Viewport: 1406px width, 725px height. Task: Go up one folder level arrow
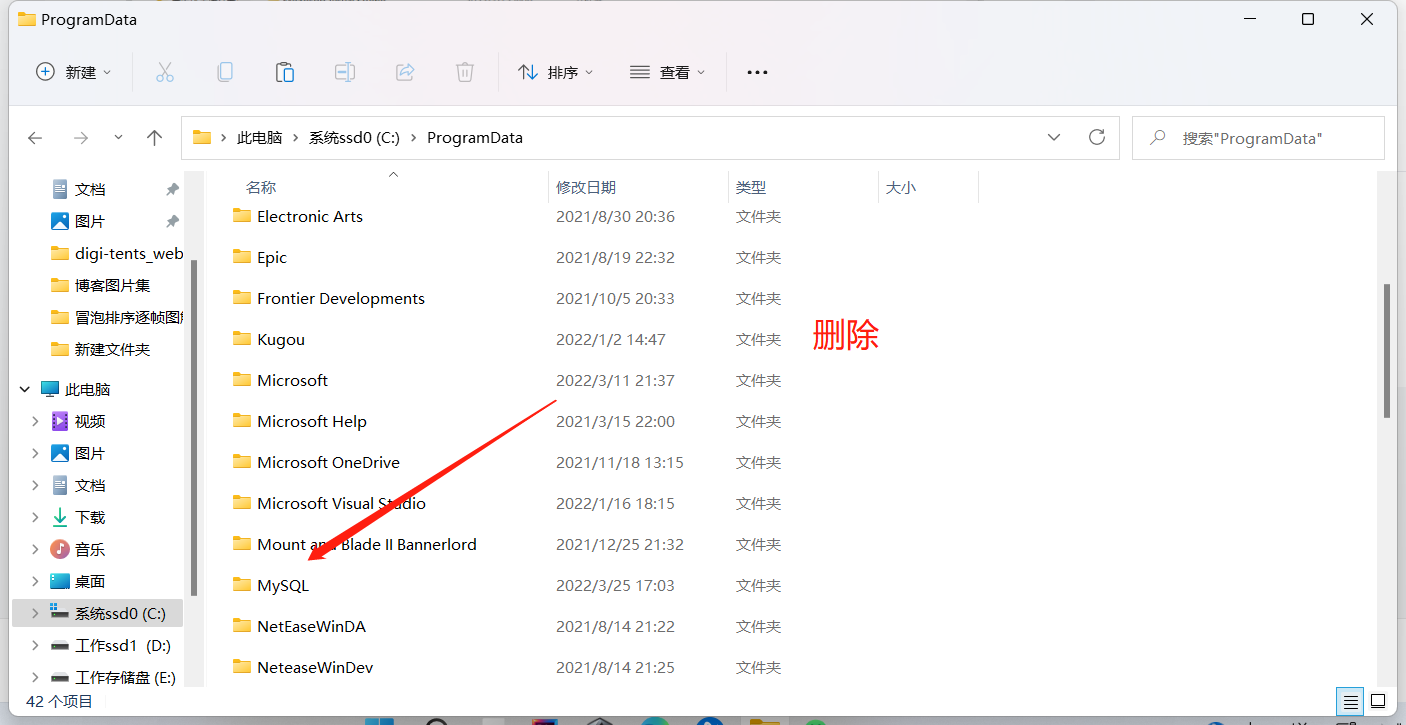pos(154,138)
